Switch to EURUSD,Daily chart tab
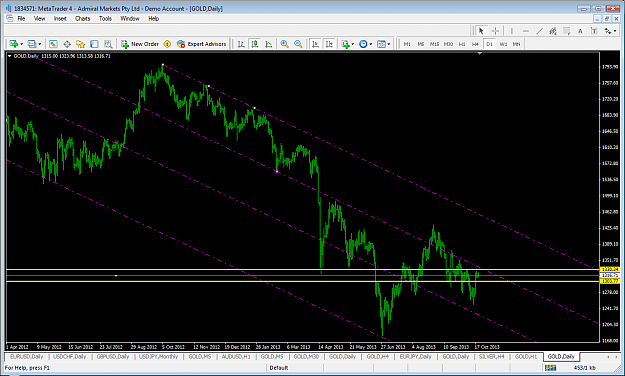This screenshot has width=625, height=376. pyautogui.click(x=27, y=356)
